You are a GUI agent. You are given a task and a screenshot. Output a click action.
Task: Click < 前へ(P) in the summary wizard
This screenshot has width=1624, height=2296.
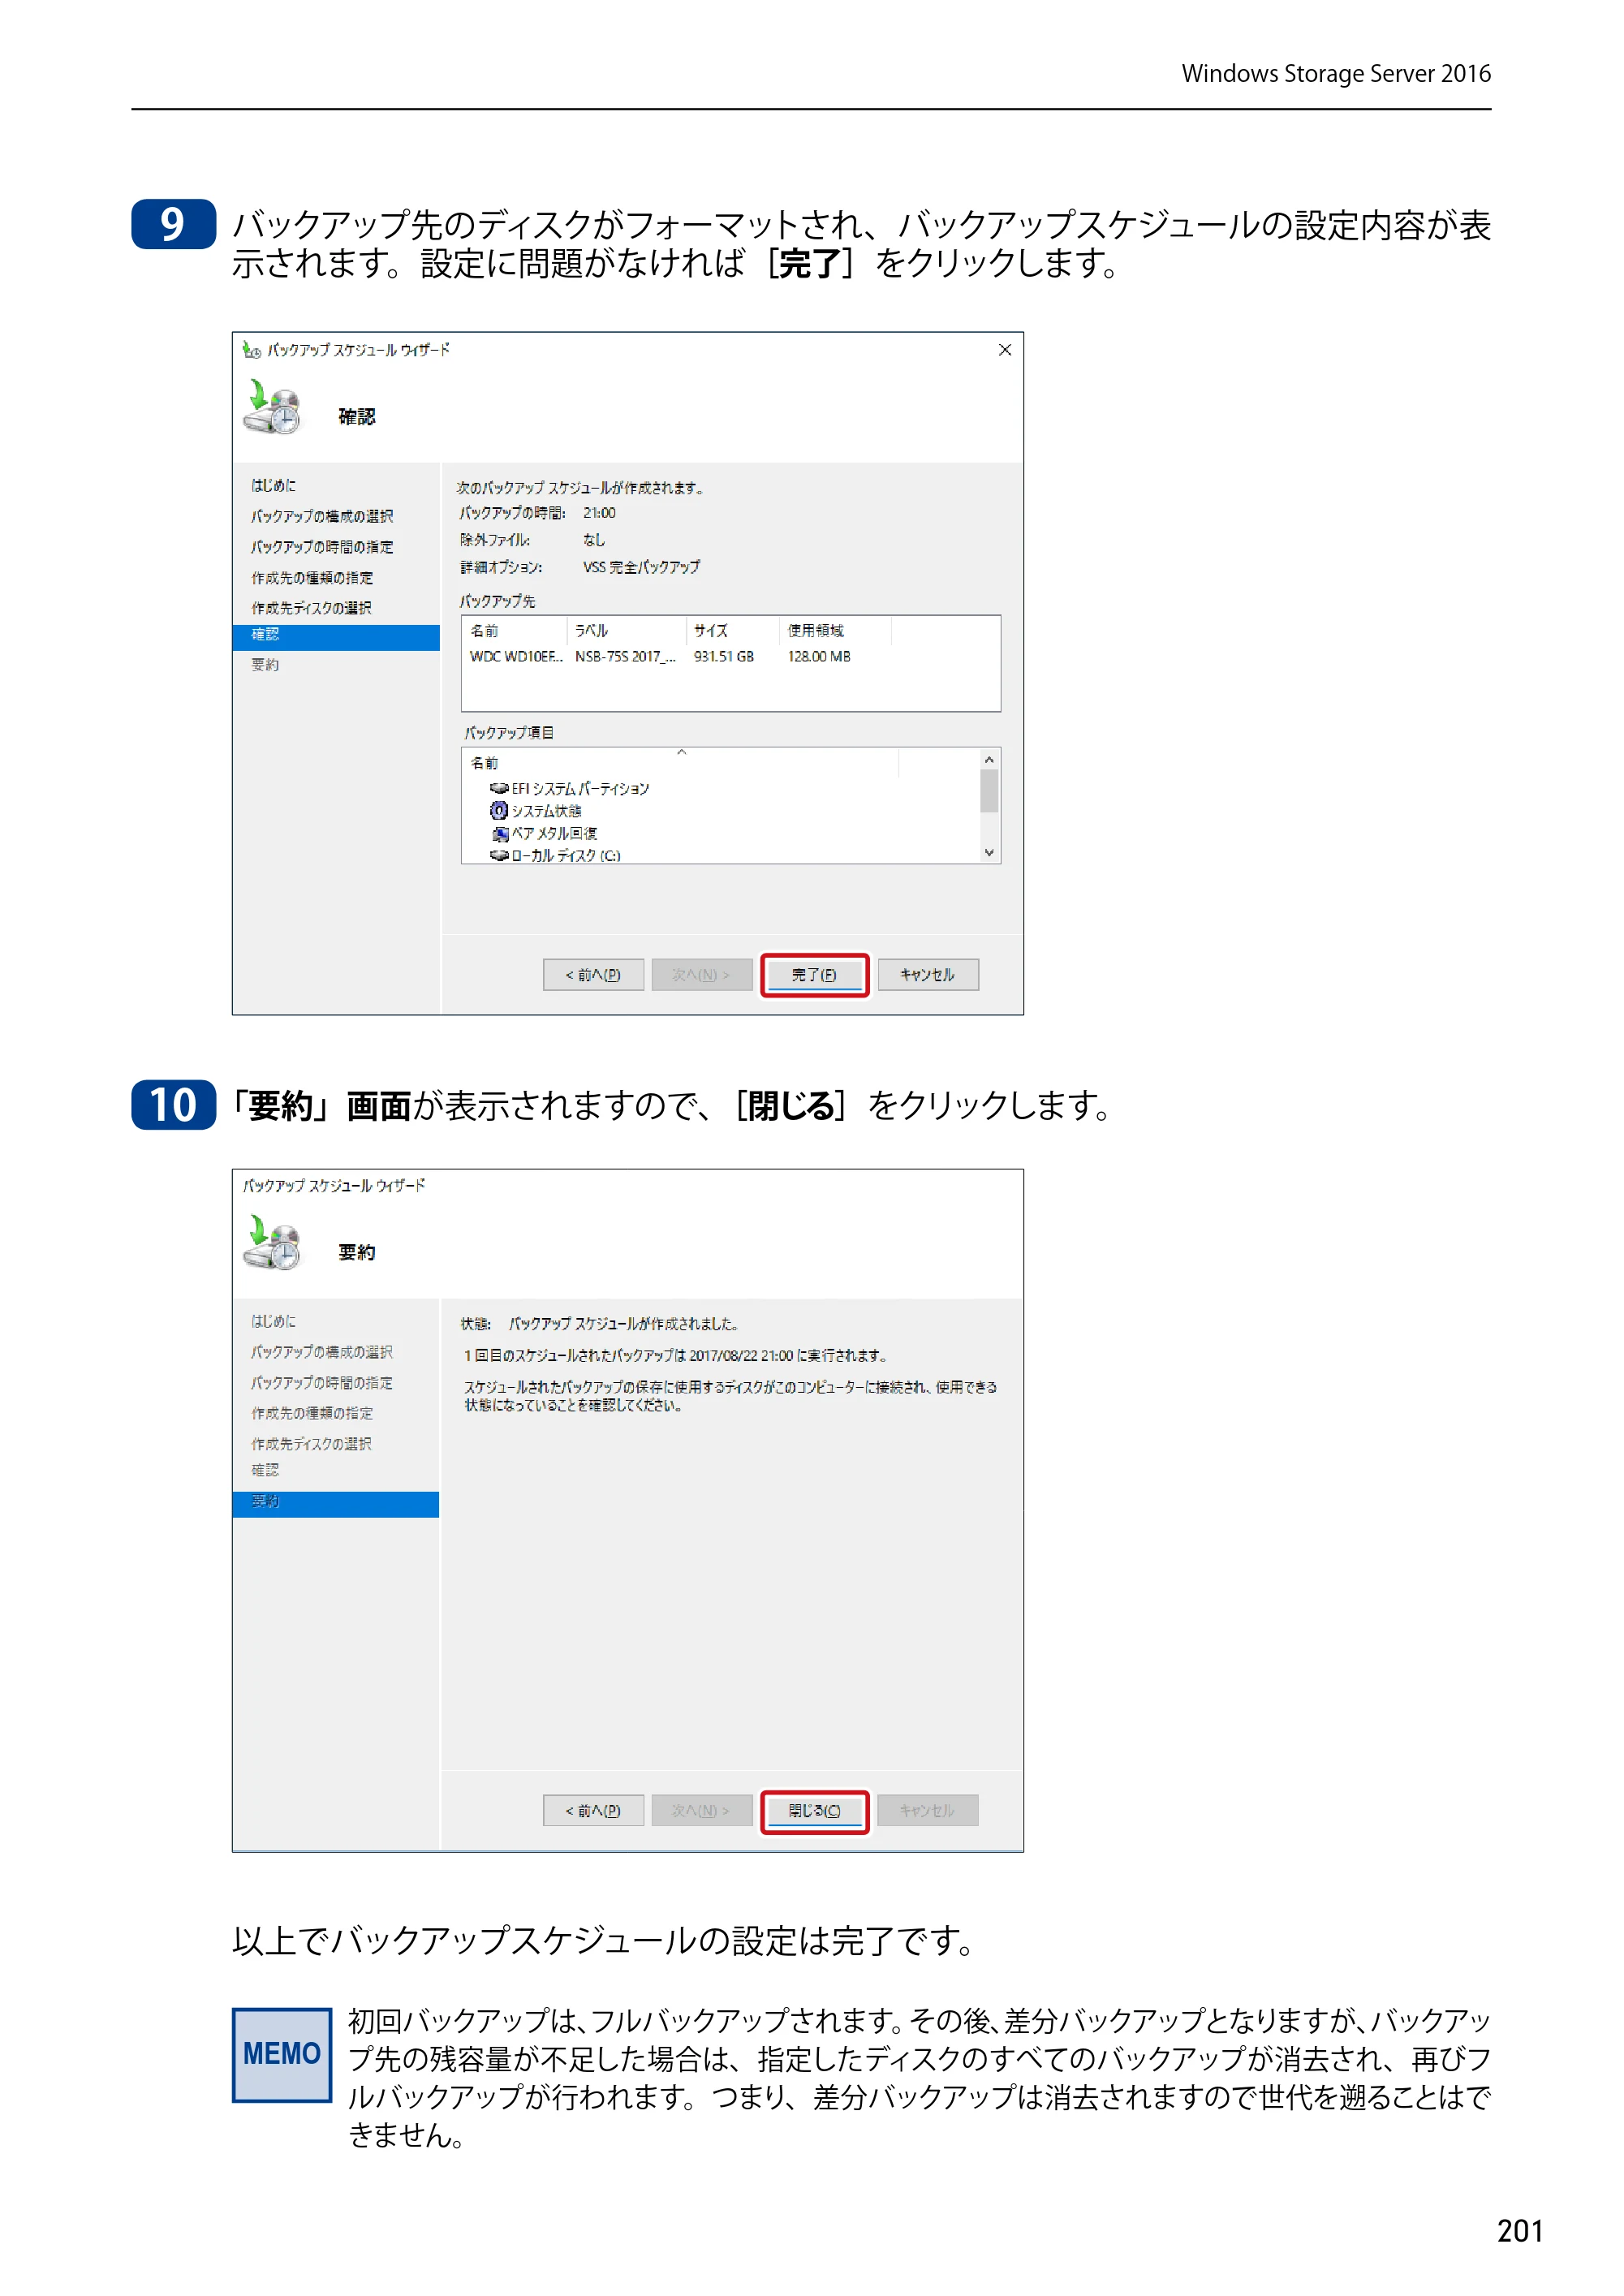(593, 1810)
